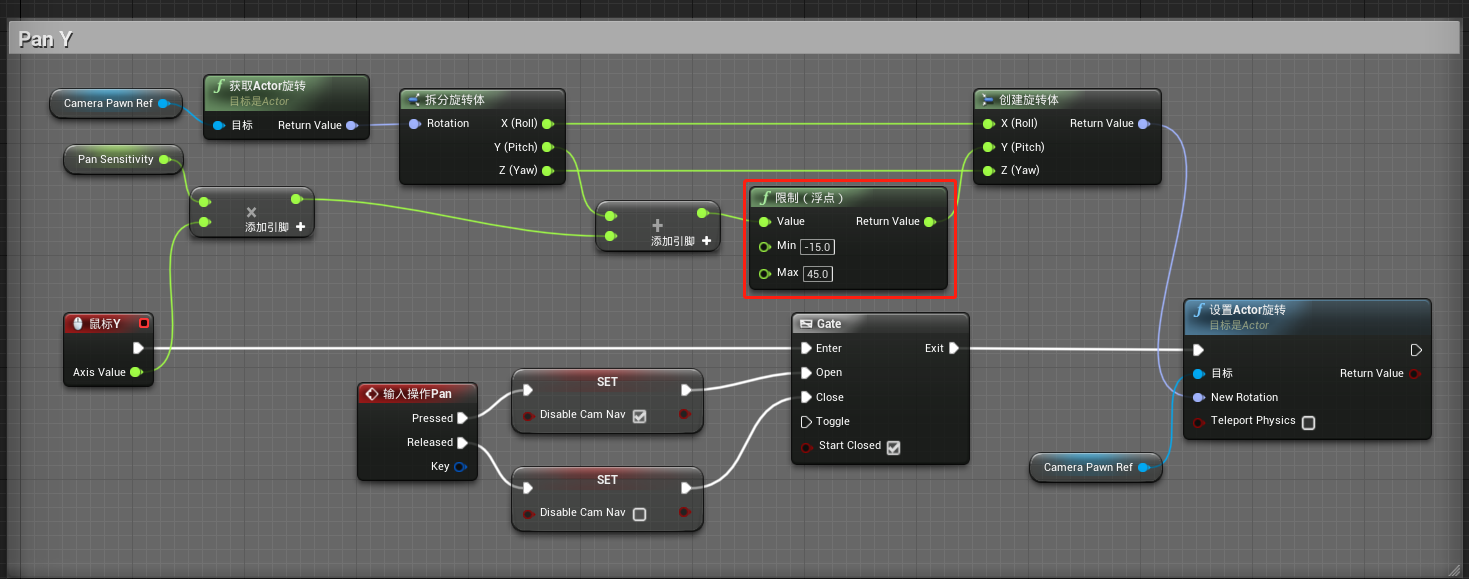This screenshot has width=1469, height=579.
Task: Click the exec output pin of 设置Actor旋转
Action: [1416, 350]
